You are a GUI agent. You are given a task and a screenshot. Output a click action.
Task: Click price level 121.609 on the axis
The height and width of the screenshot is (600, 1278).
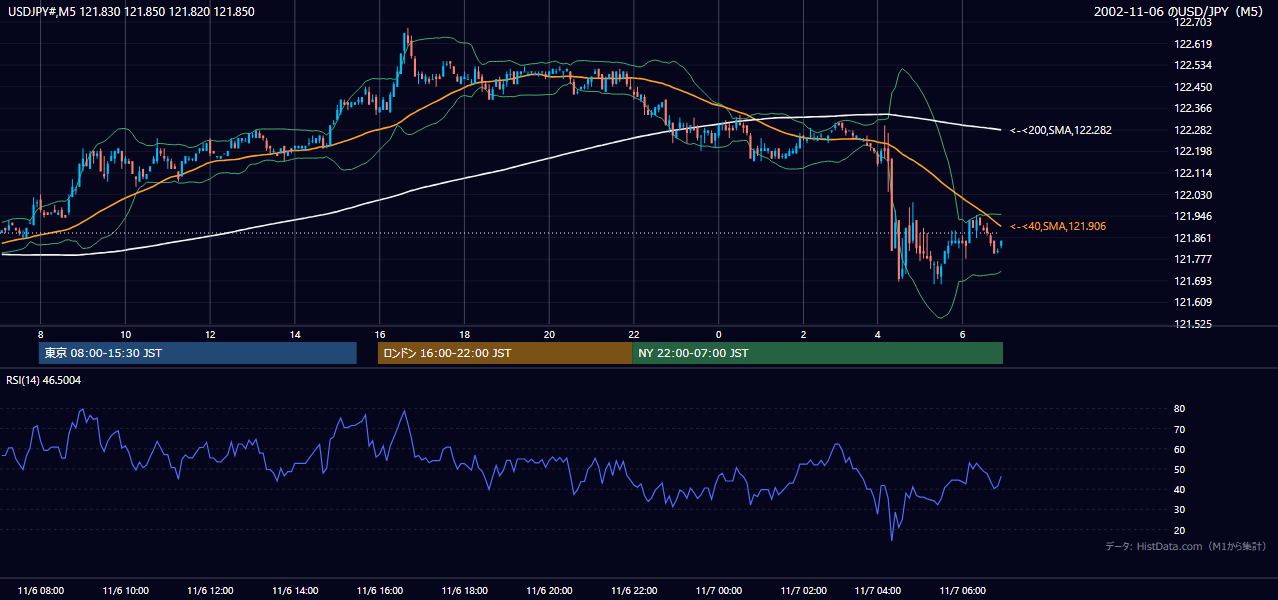tap(1194, 302)
